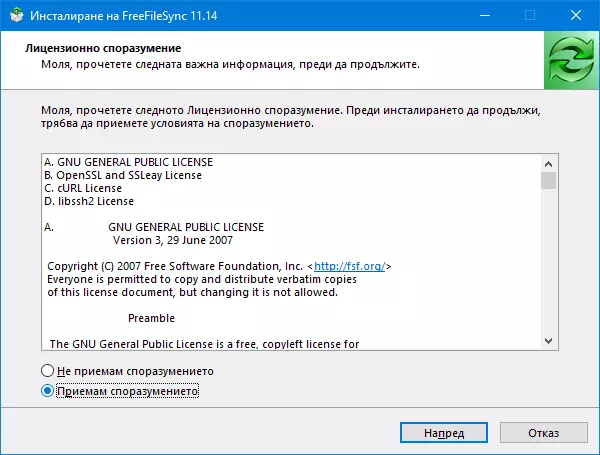Click the "C. cURL License" line
The image size is (600, 455).
point(83,188)
